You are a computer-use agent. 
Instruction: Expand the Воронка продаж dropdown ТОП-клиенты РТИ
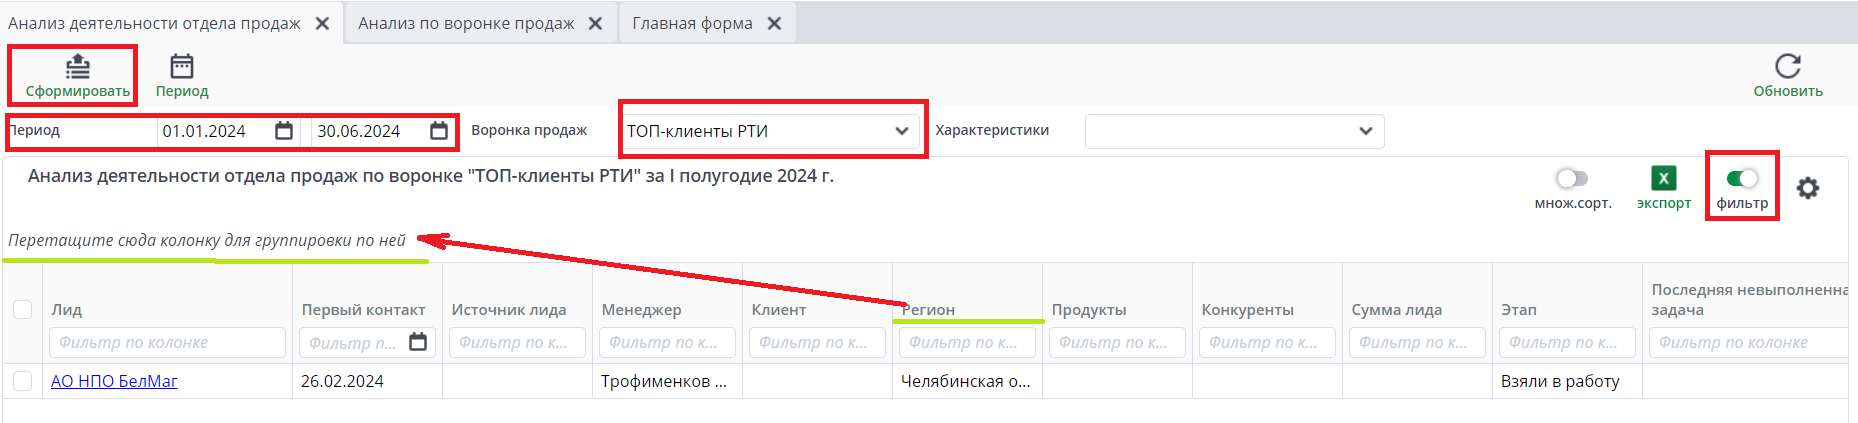(x=769, y=131)
